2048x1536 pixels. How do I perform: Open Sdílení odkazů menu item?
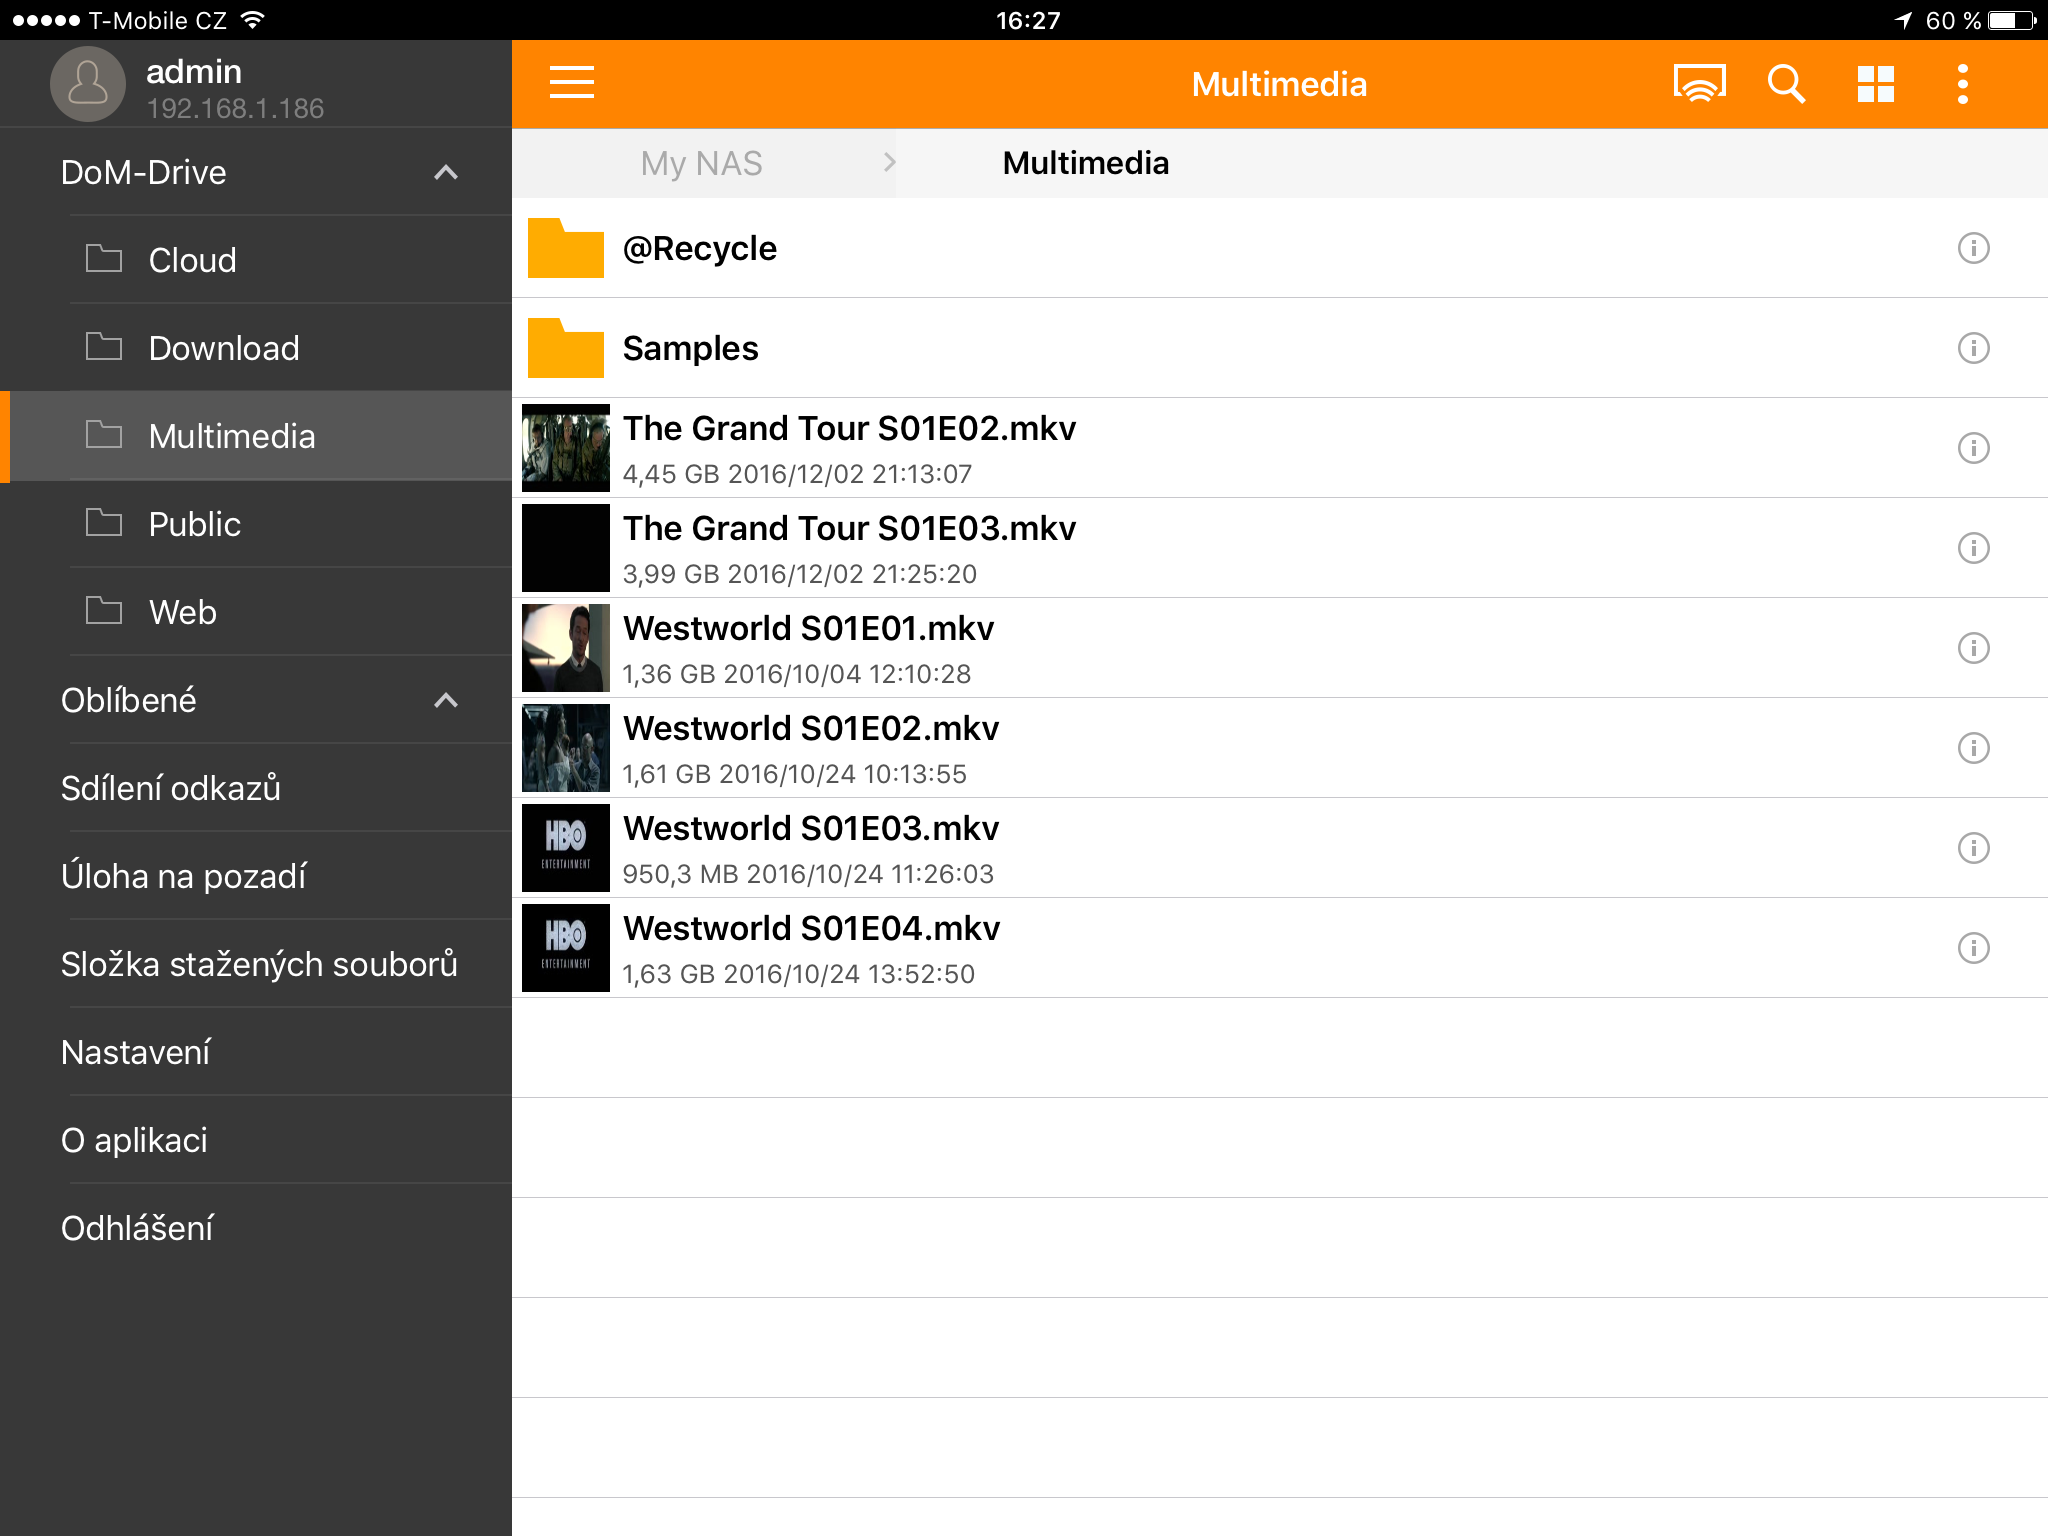point(171,788)
